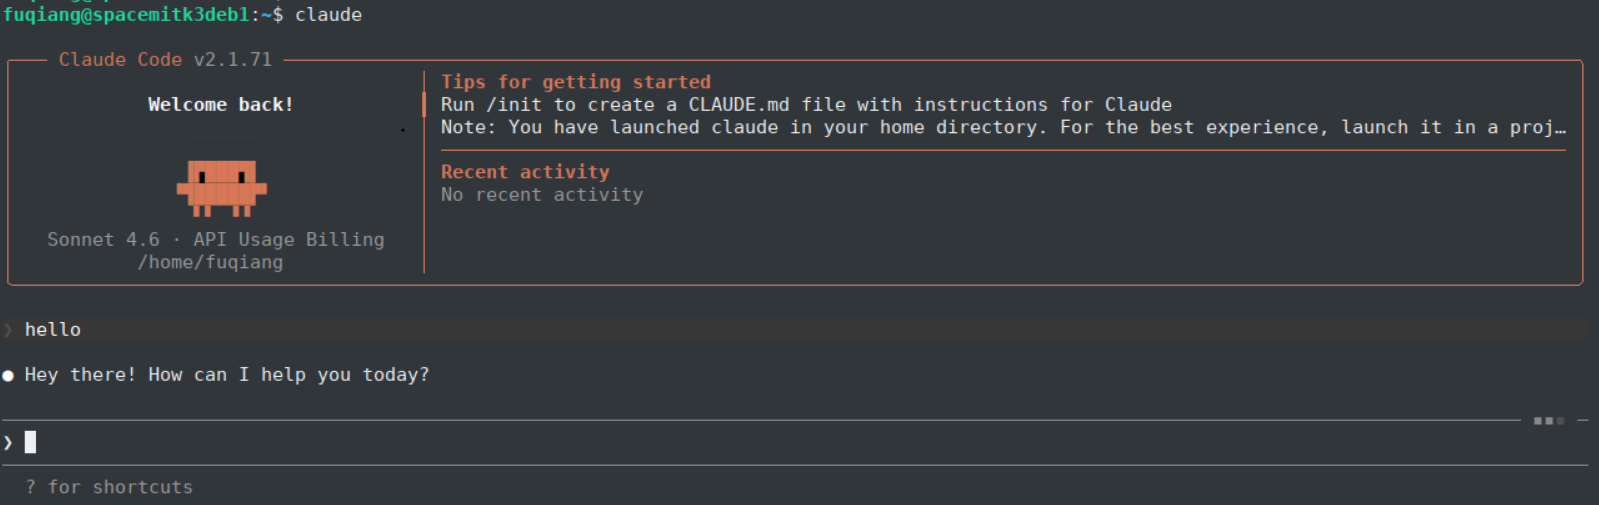This screenshot has width=1599, height=505.
Task: Click the "Run /init to create a CLAUDE.md" tip
Action: tap(806, 105)
